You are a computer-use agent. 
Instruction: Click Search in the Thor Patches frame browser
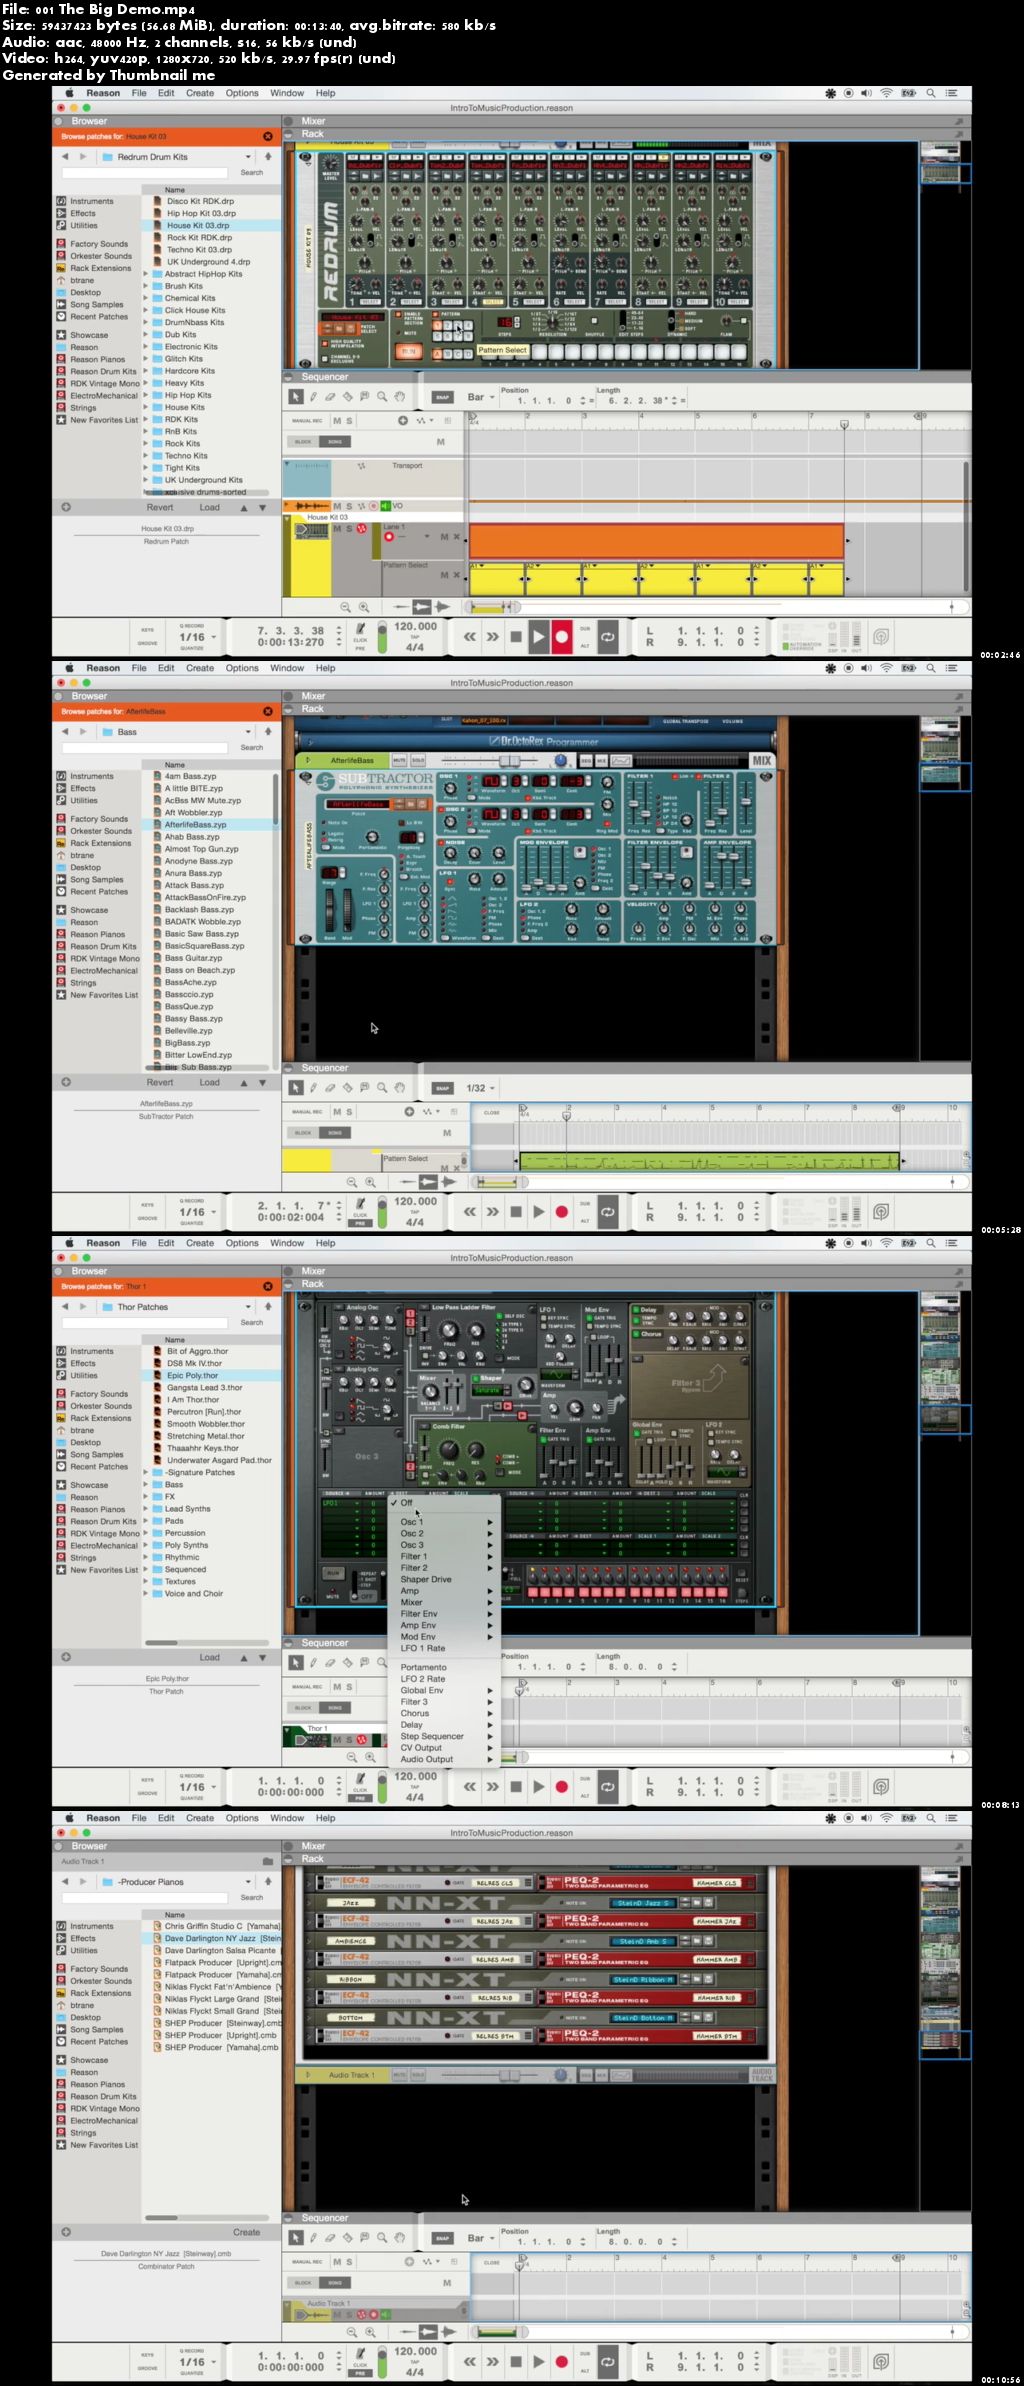252,1322
